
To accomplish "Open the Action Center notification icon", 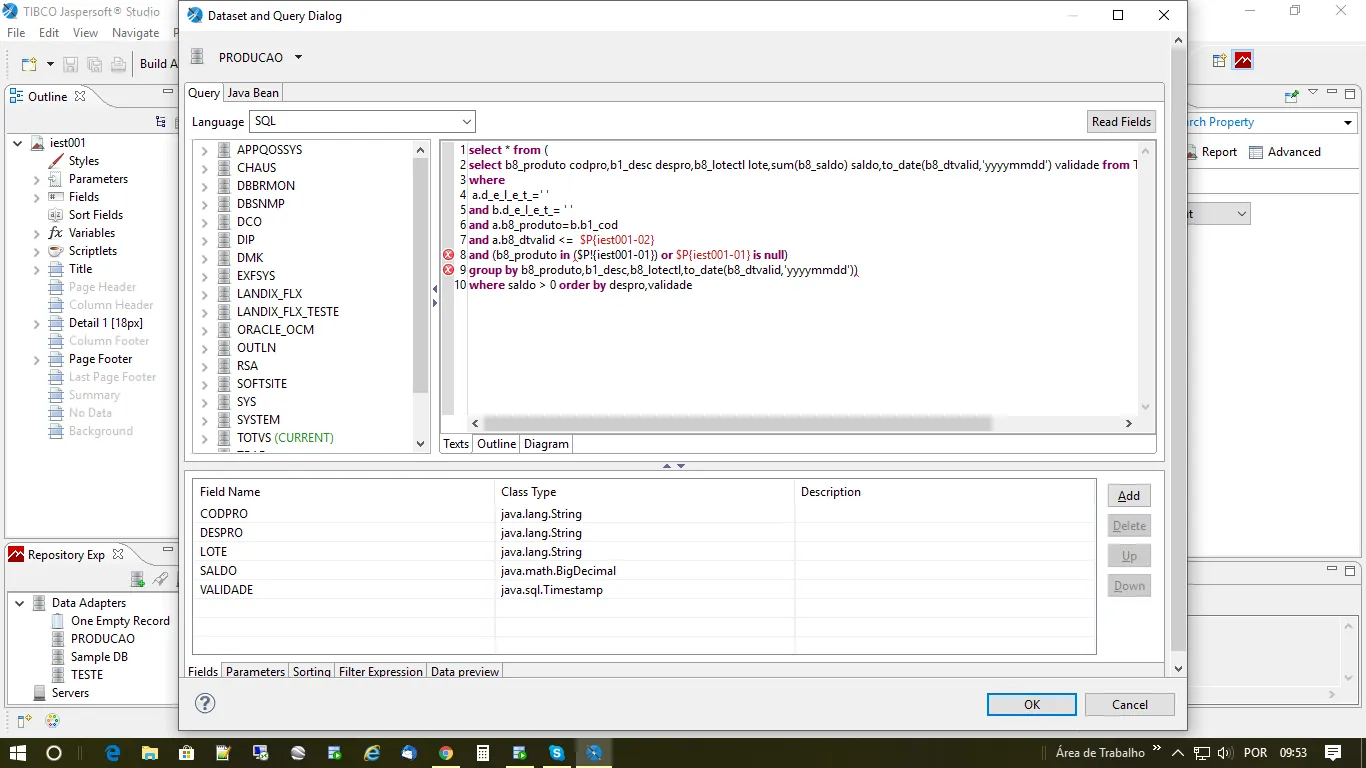I will (1332, 752).
